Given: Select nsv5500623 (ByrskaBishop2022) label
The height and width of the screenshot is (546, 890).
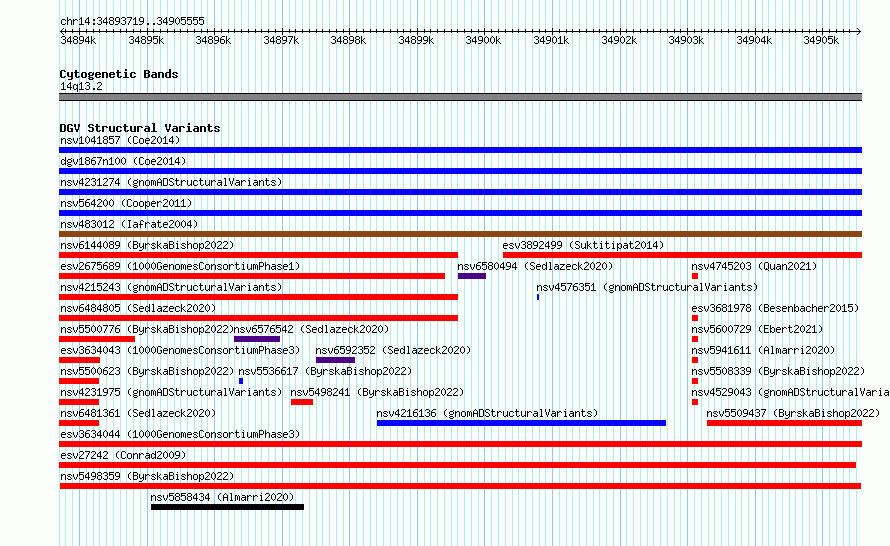Looking at the screenshot, I should pos(147,371).
